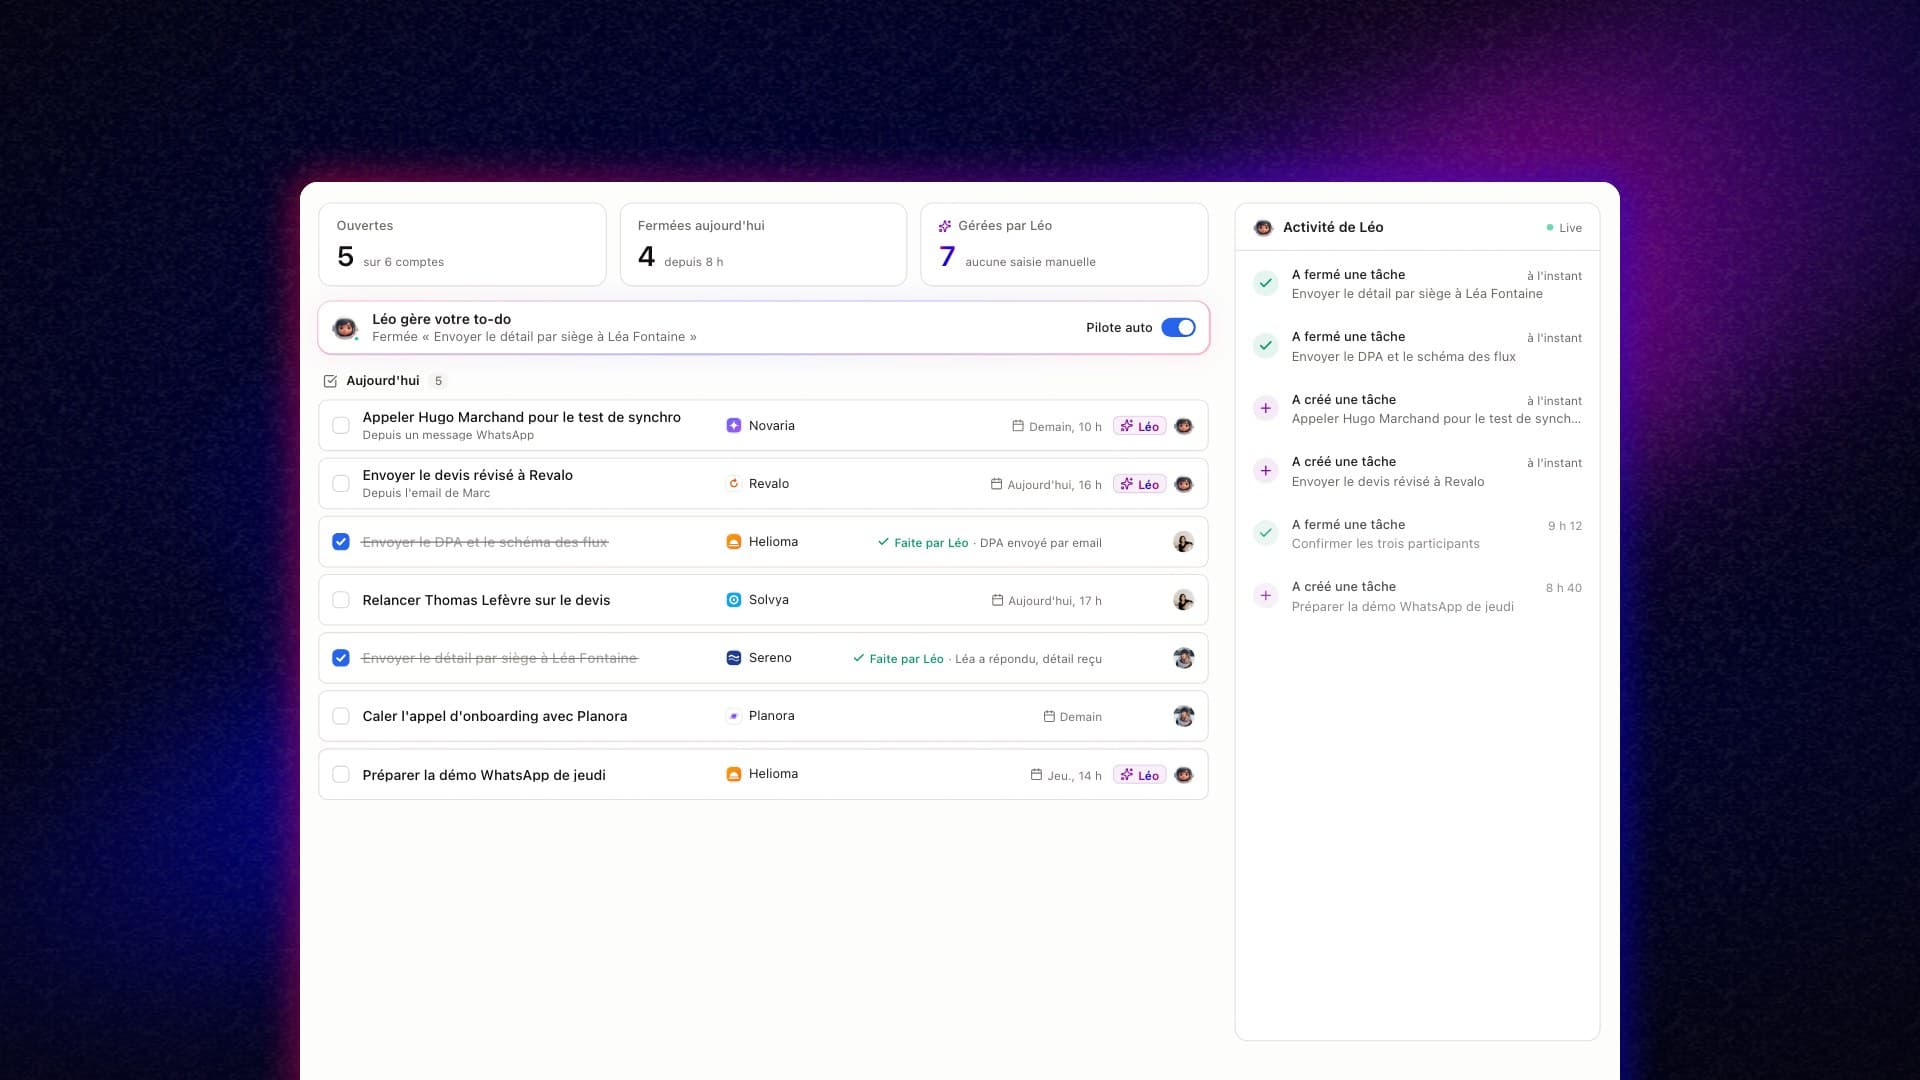Click the Revalo account logo icon
This screenshot has width=1920, height=1080.
click(733, 484)
